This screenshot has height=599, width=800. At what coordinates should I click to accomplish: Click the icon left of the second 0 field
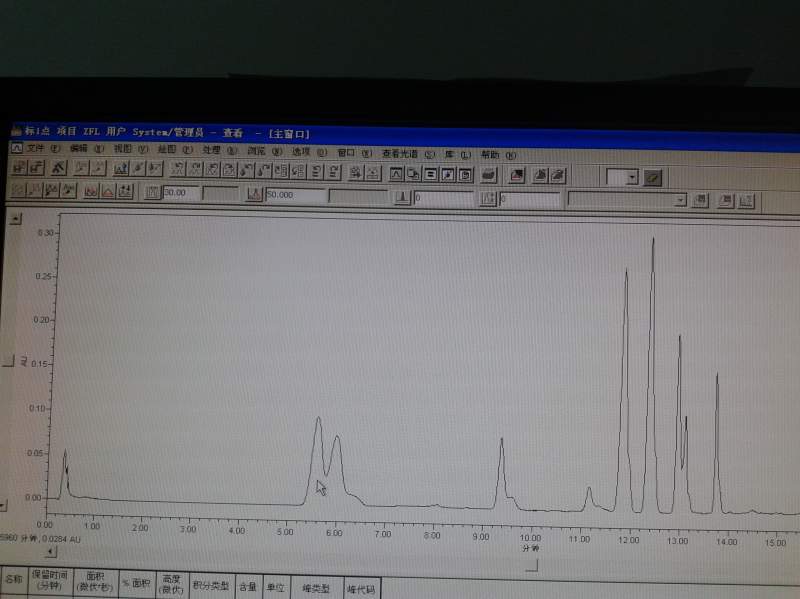tap(488, 198)
